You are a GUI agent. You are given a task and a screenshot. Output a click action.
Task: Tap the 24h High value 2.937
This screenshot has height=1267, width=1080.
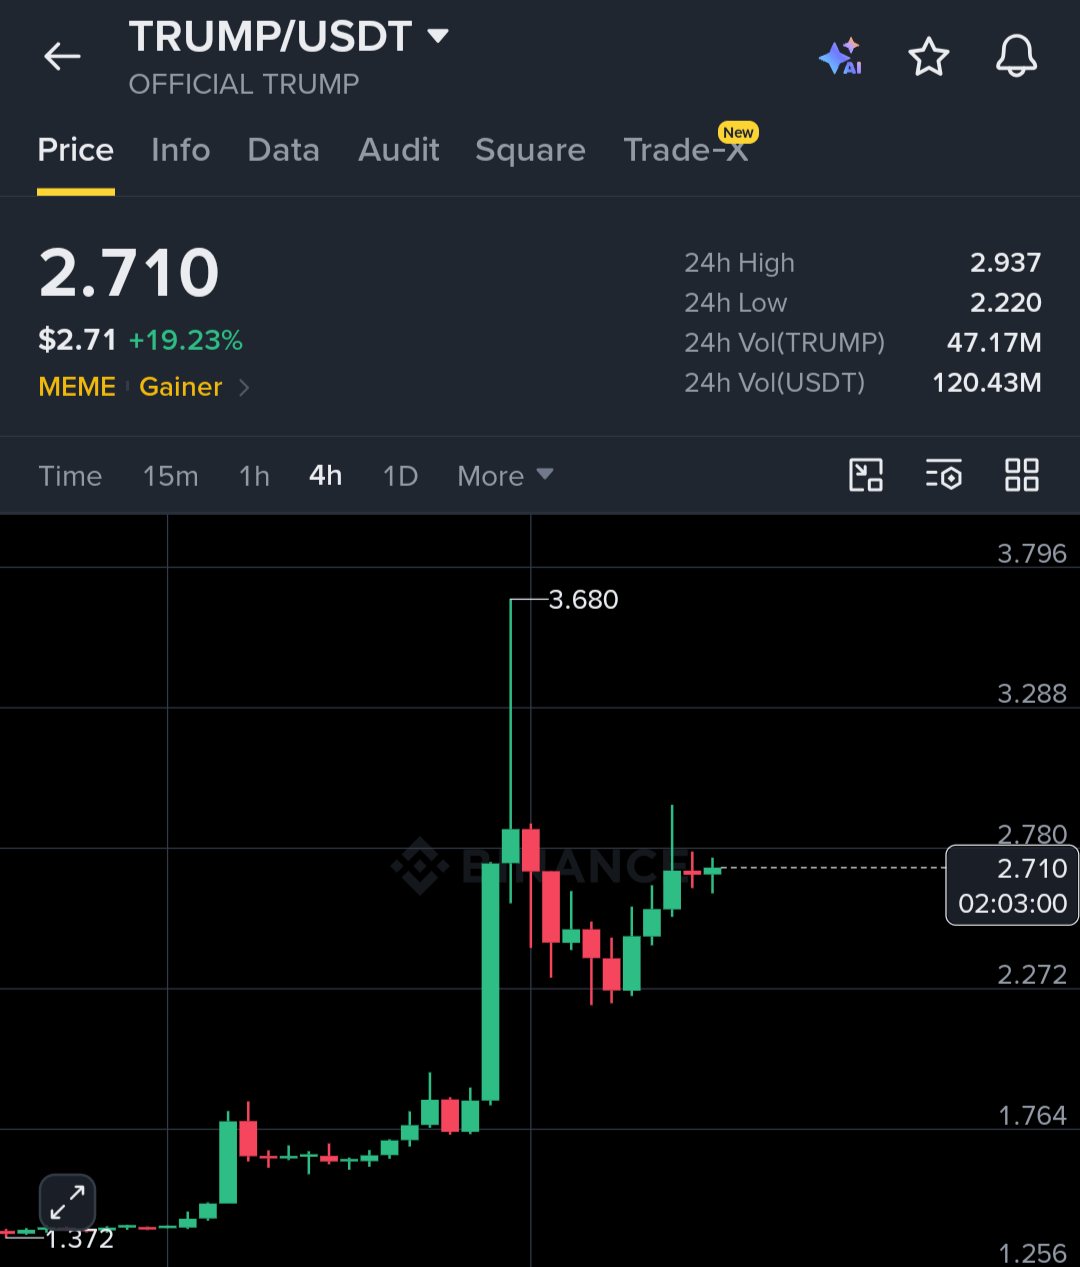pos(1006,263)
